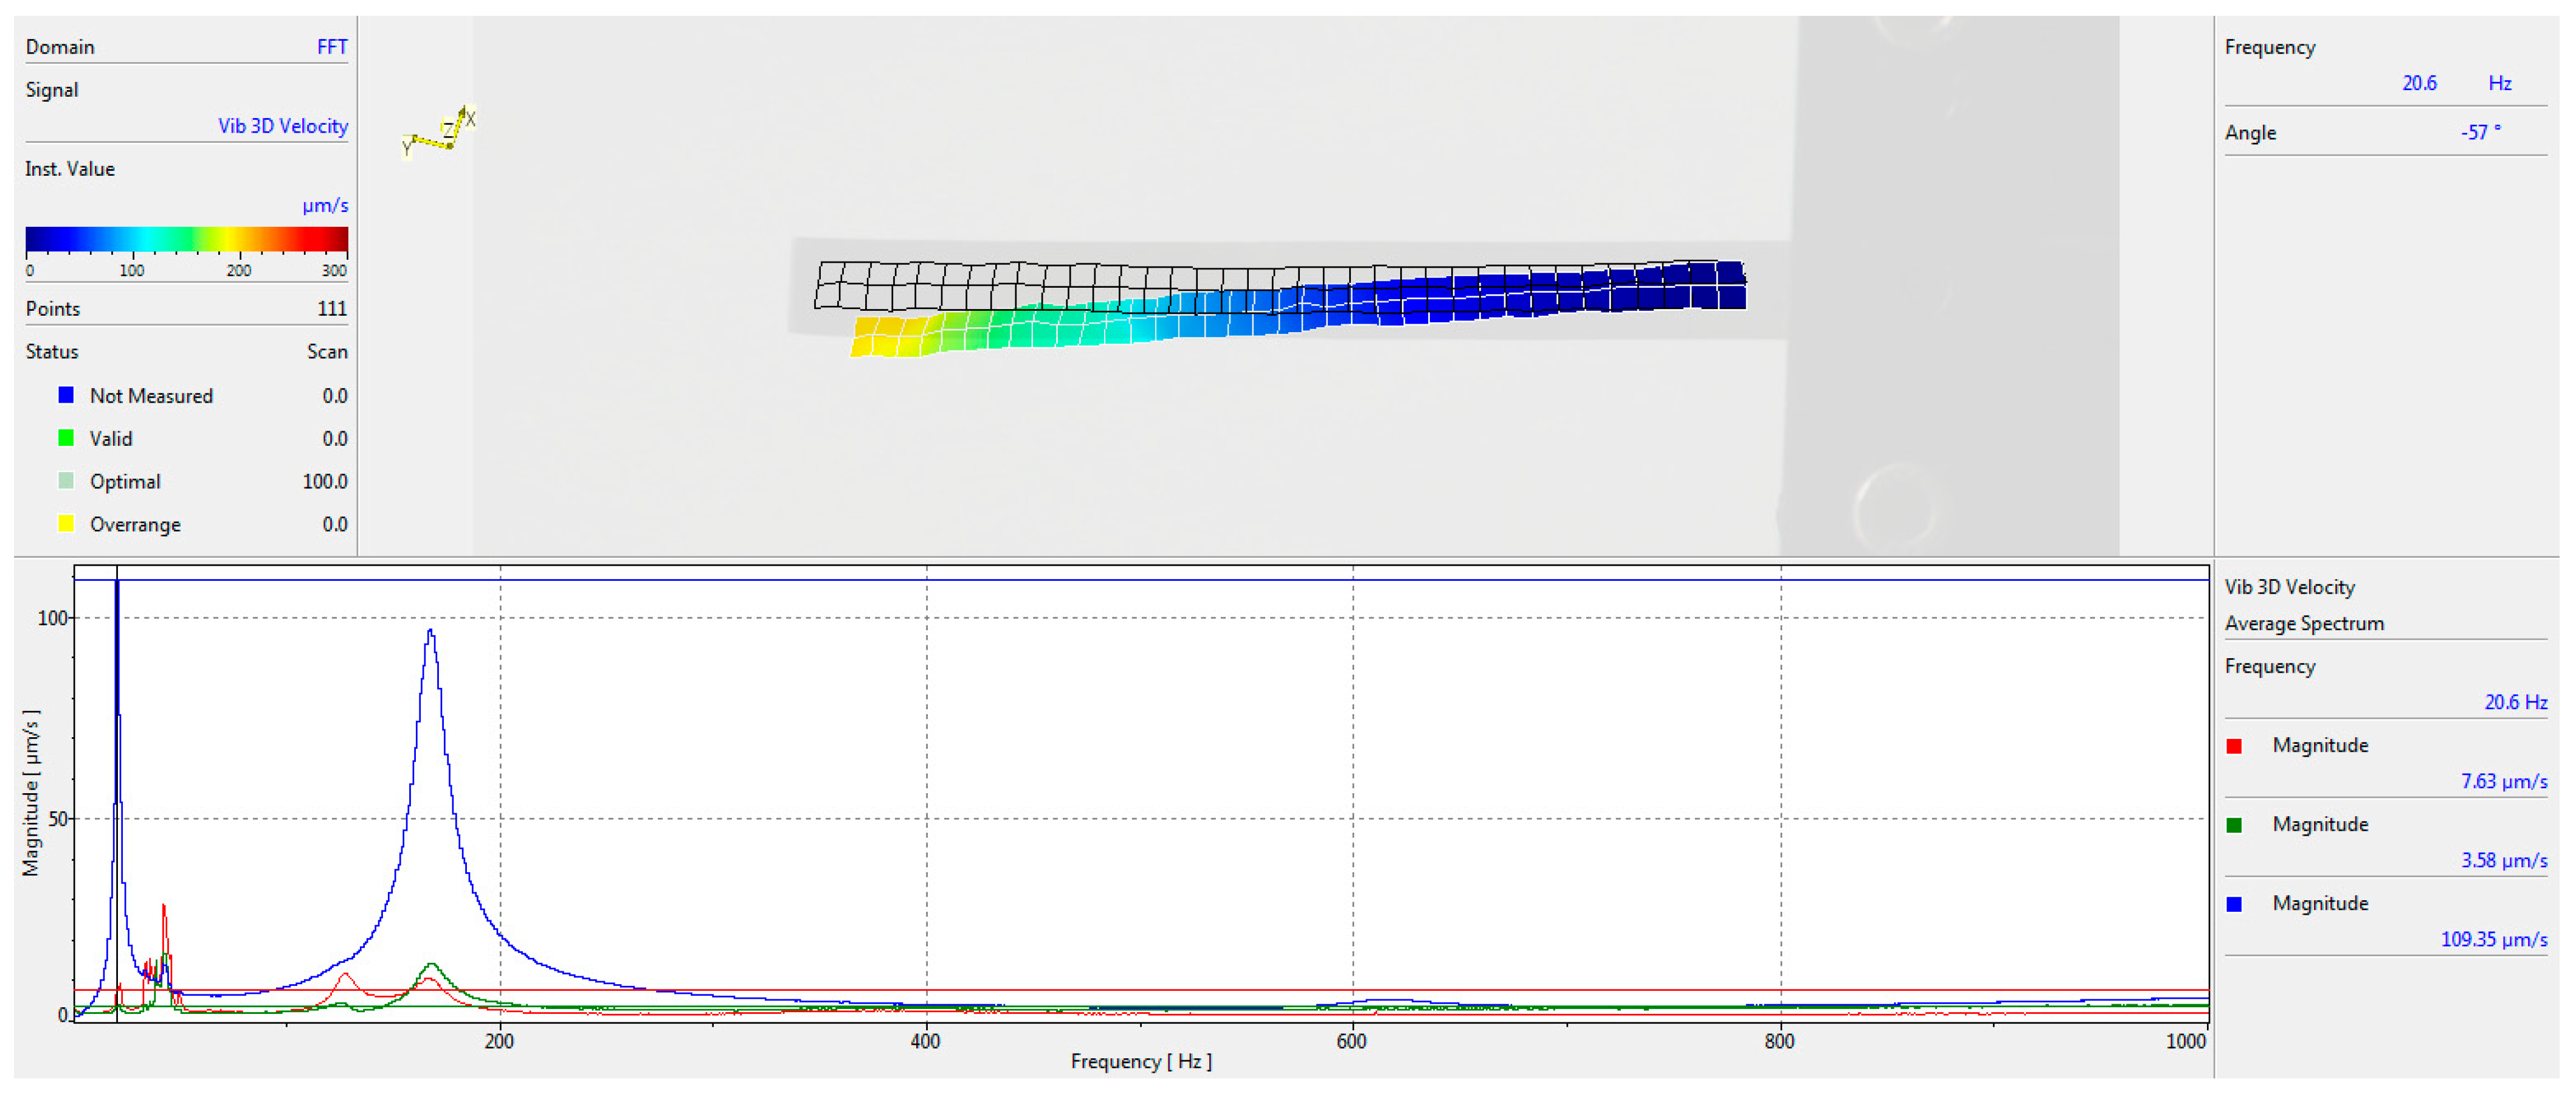Click the velocity color scale bar
2576x1093 pixels.
coord(186,239)
